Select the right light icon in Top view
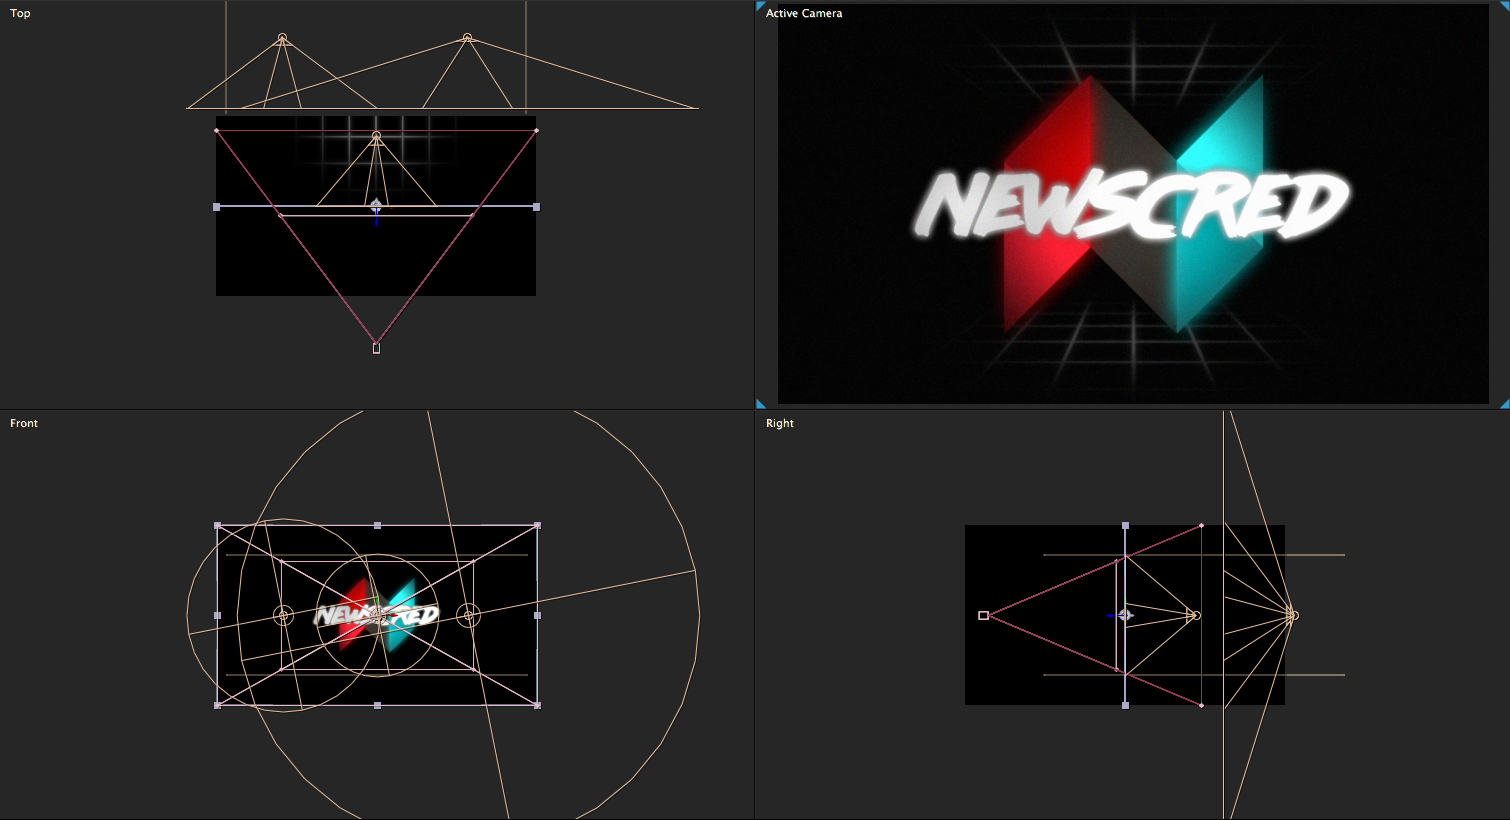 tap(467, 38)
